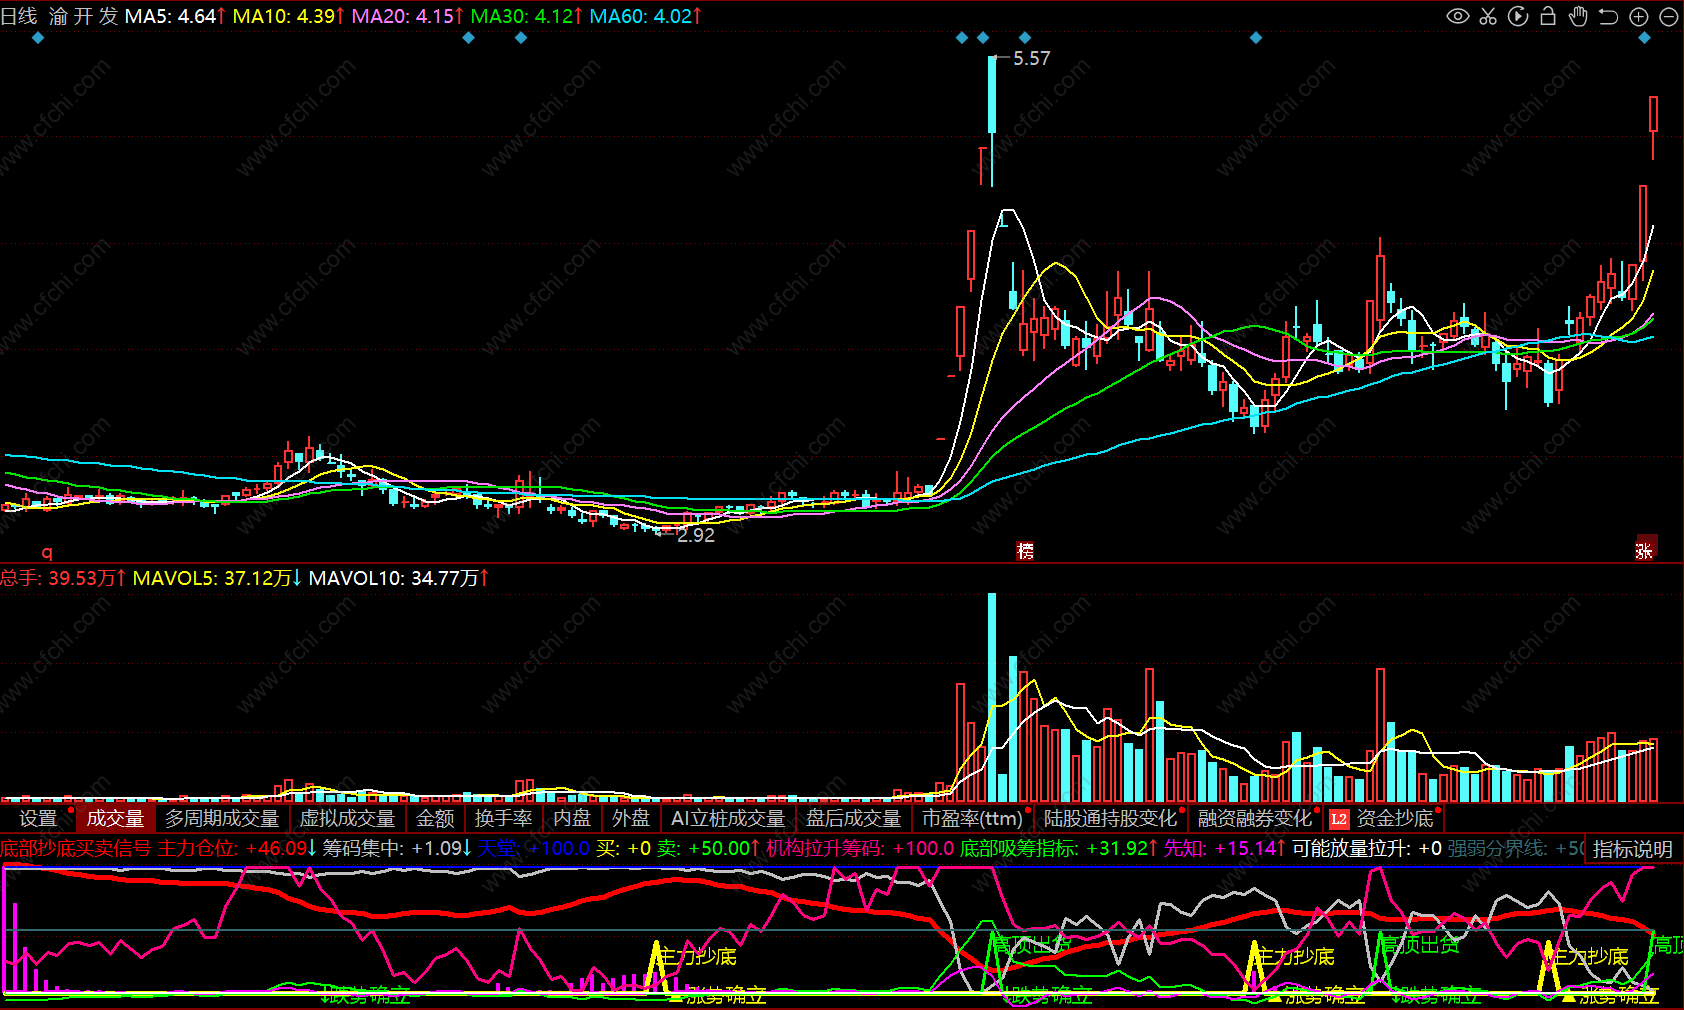Click the 机构拉升筹码: +100.0 value
The width and height of the screenshot is (1684, 1010).
(860, 849)
